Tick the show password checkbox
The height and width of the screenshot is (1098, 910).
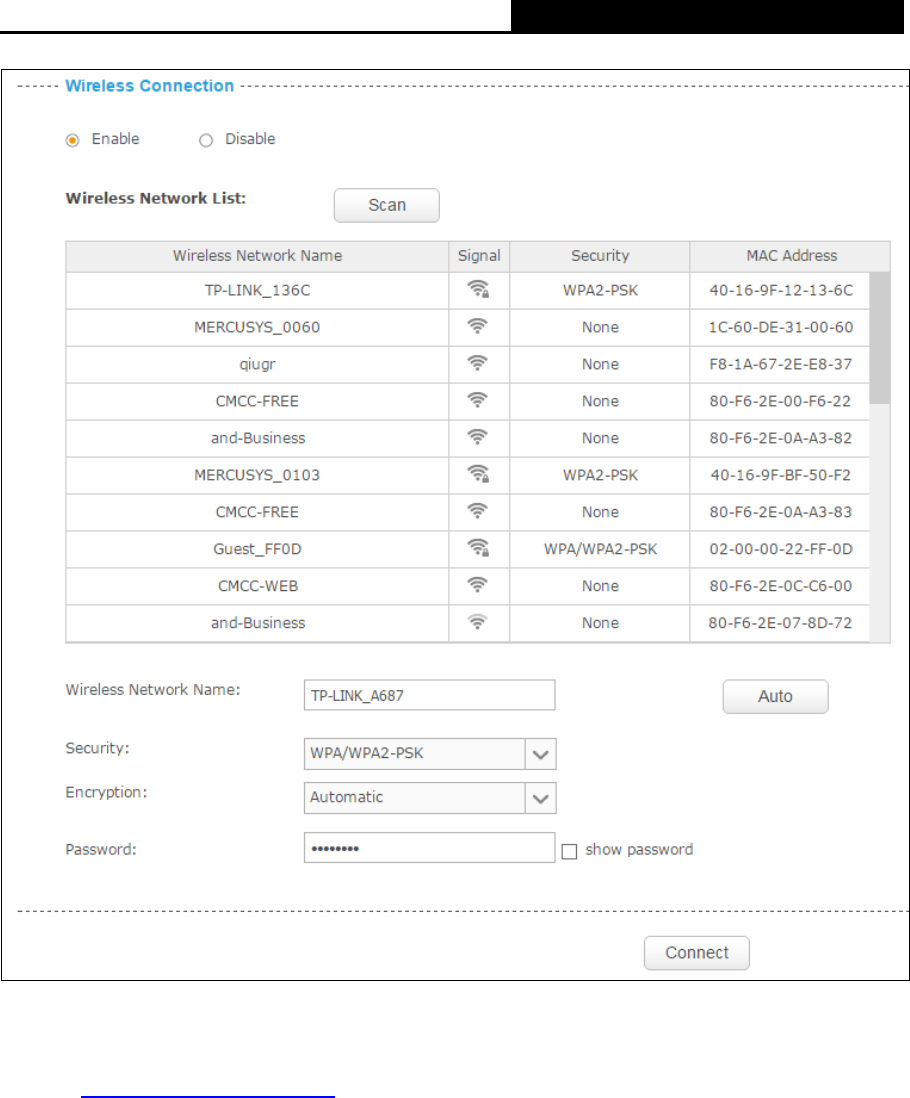click(x=569, y=852)
